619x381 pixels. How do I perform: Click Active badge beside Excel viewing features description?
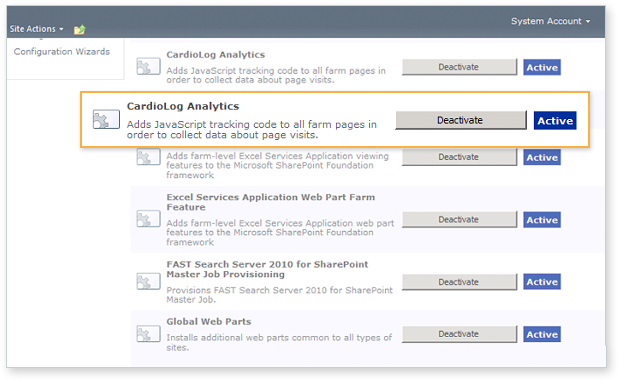(x=542, y=158)
